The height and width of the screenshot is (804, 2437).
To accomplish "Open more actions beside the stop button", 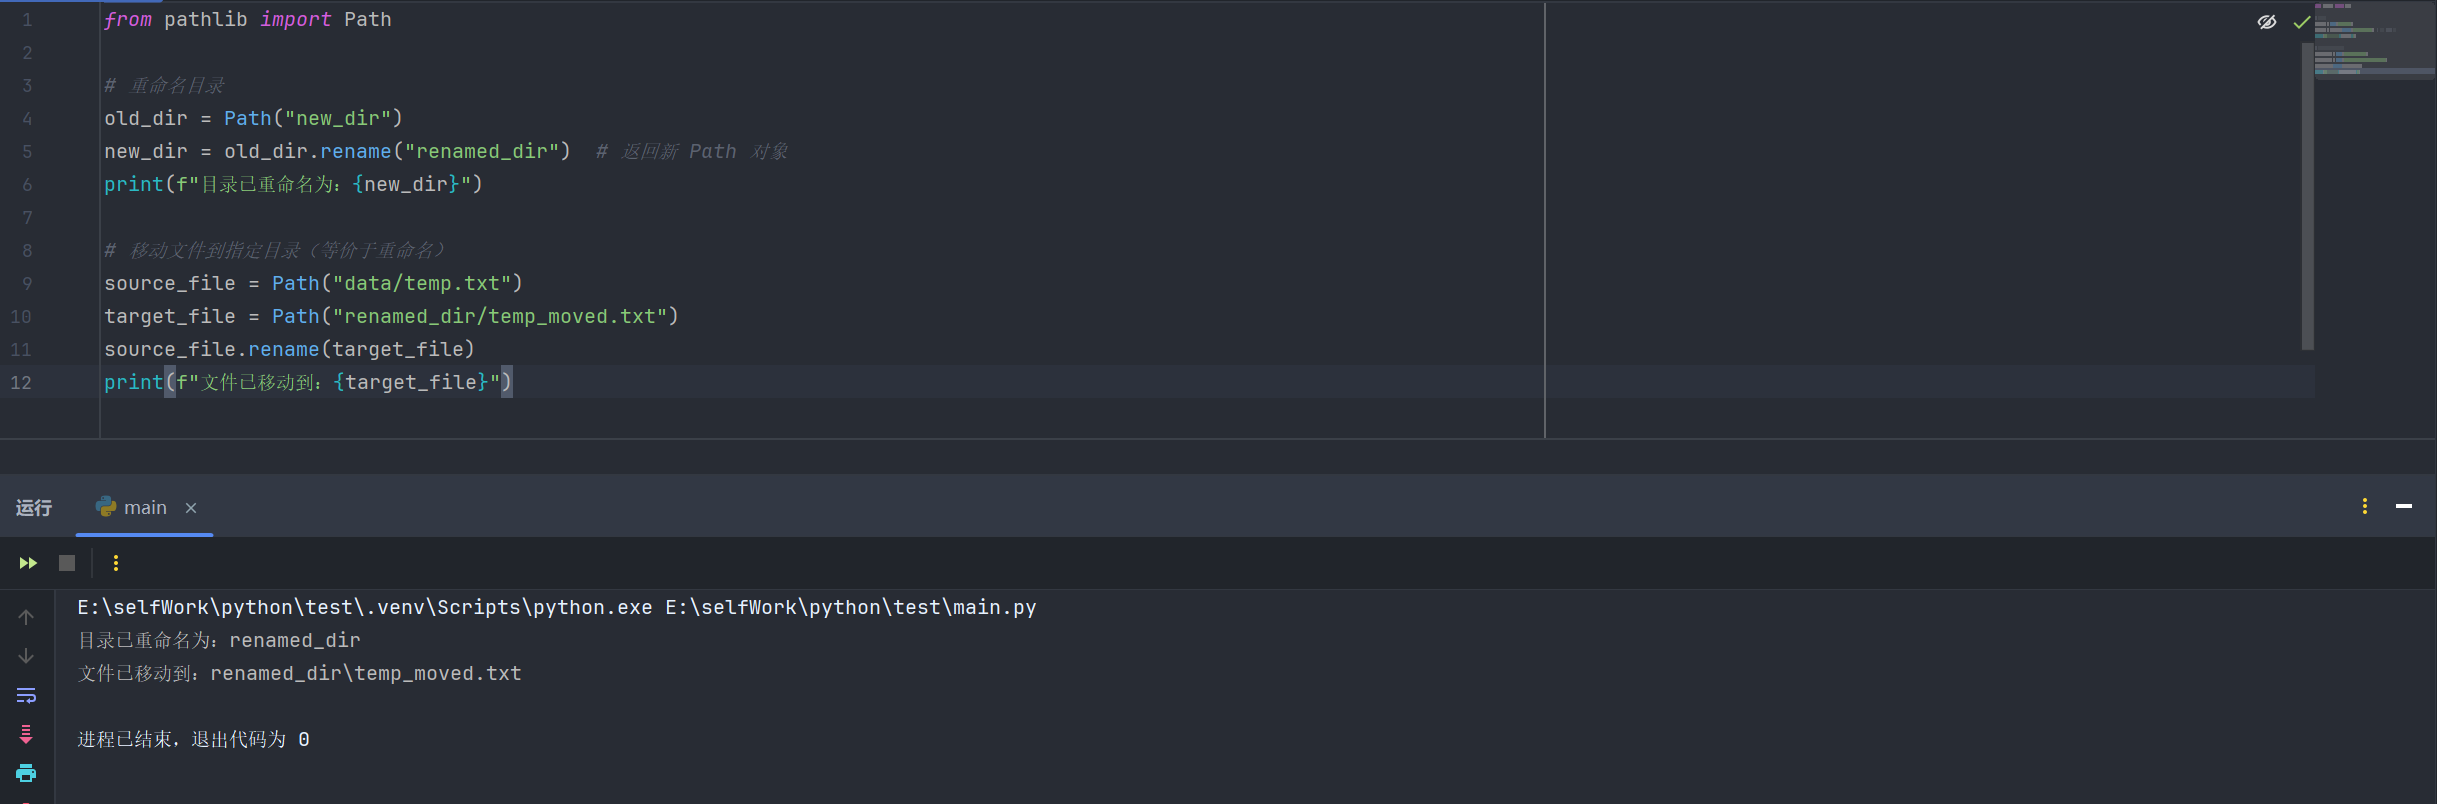I will (116, 563).
